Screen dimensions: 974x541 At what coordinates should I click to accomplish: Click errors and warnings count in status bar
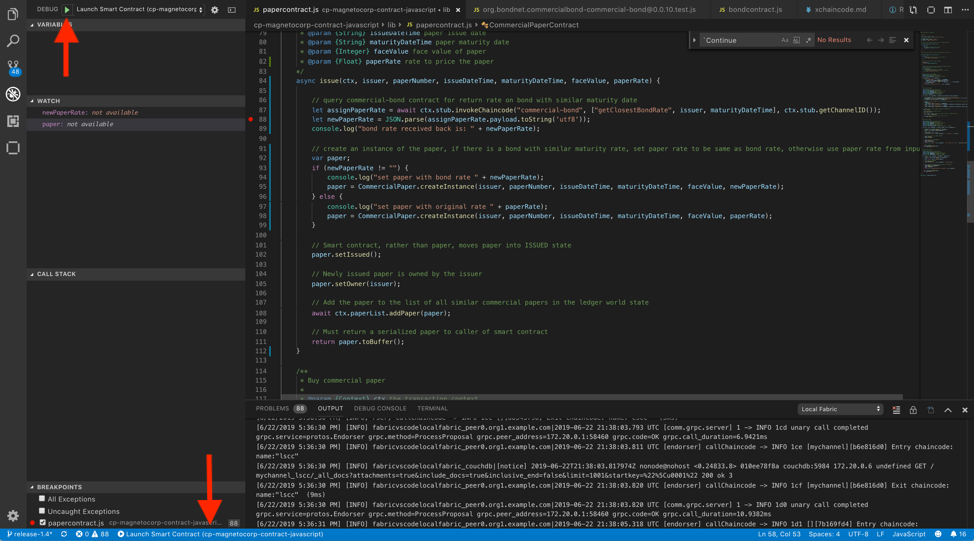[x=92, y=534]
